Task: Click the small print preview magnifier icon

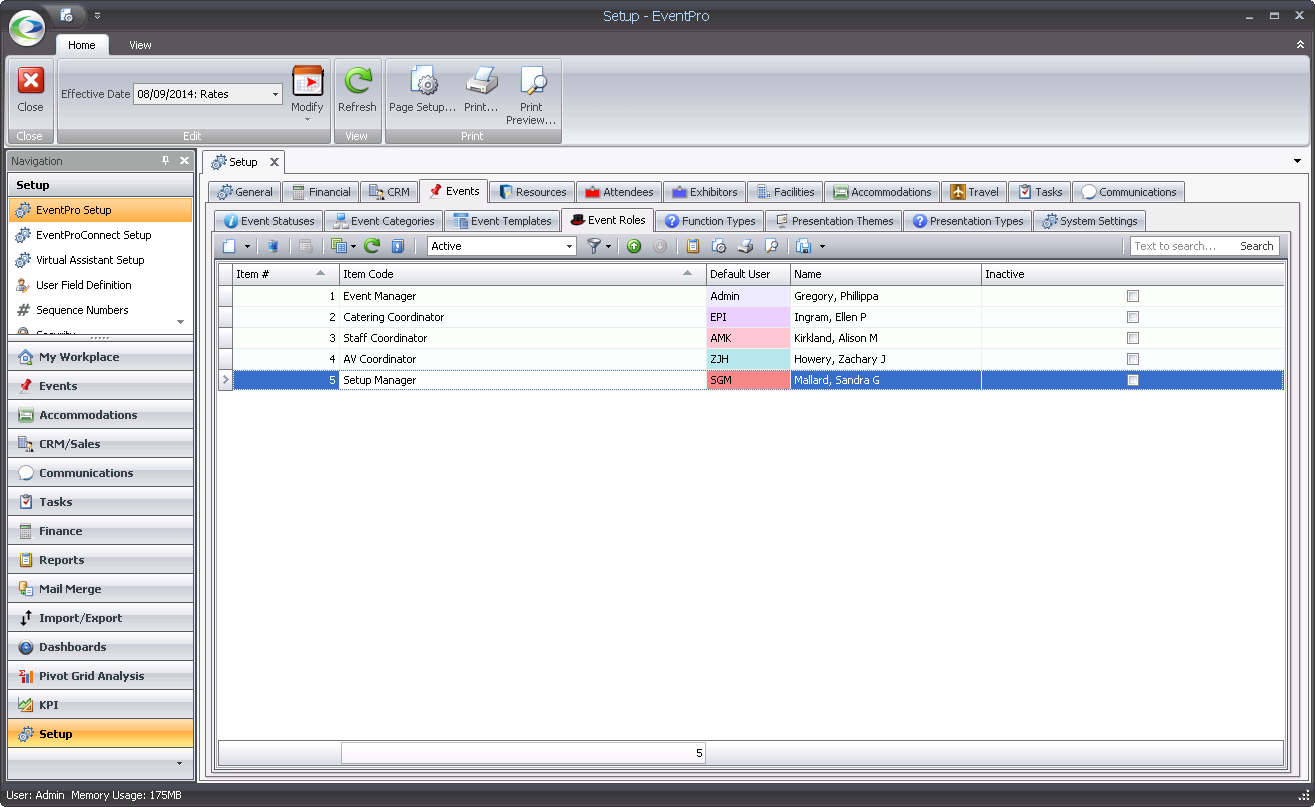Action: coord(771,246)
